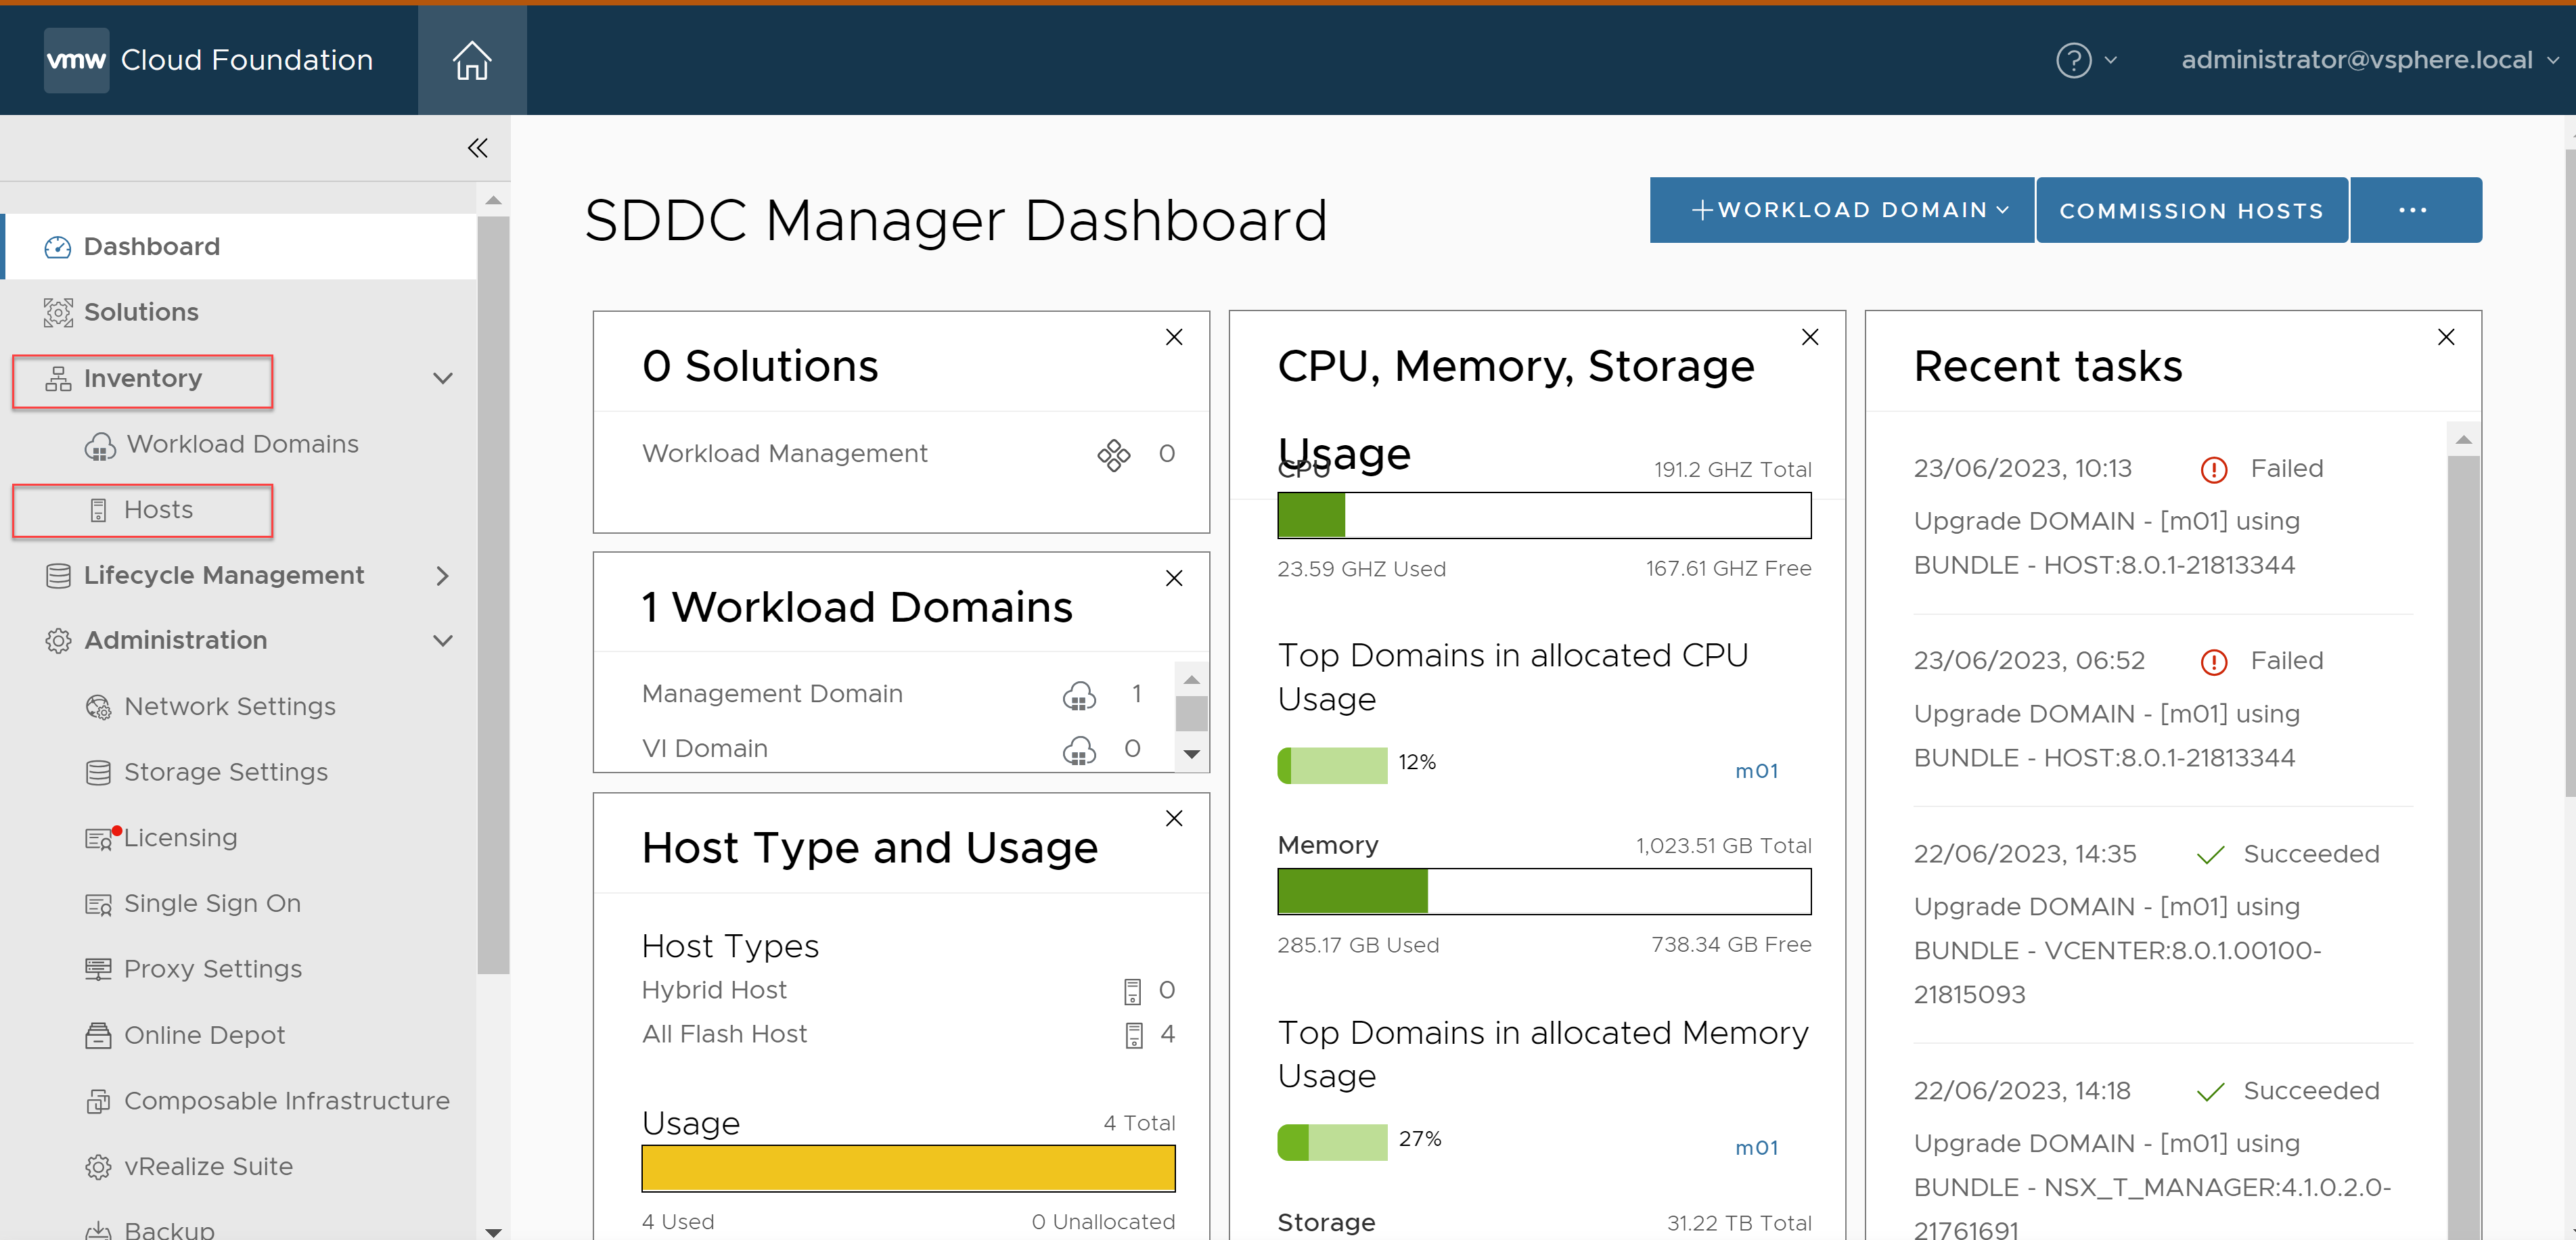Click the Lifecycle Management stack icon

(58, 575)
